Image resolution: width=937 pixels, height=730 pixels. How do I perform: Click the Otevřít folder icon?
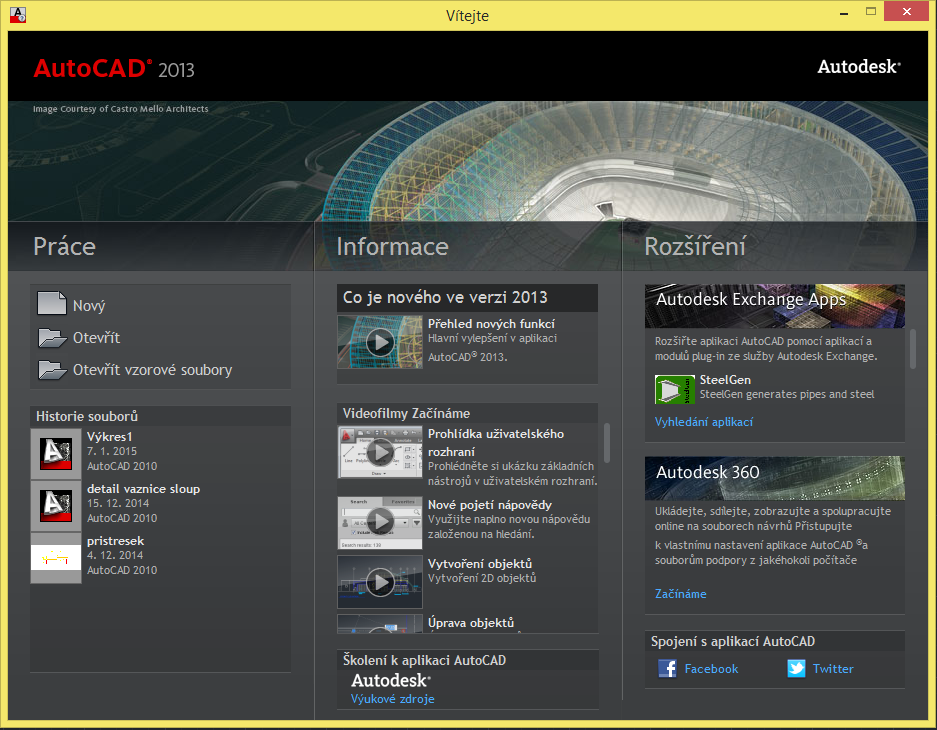(52, 338)
